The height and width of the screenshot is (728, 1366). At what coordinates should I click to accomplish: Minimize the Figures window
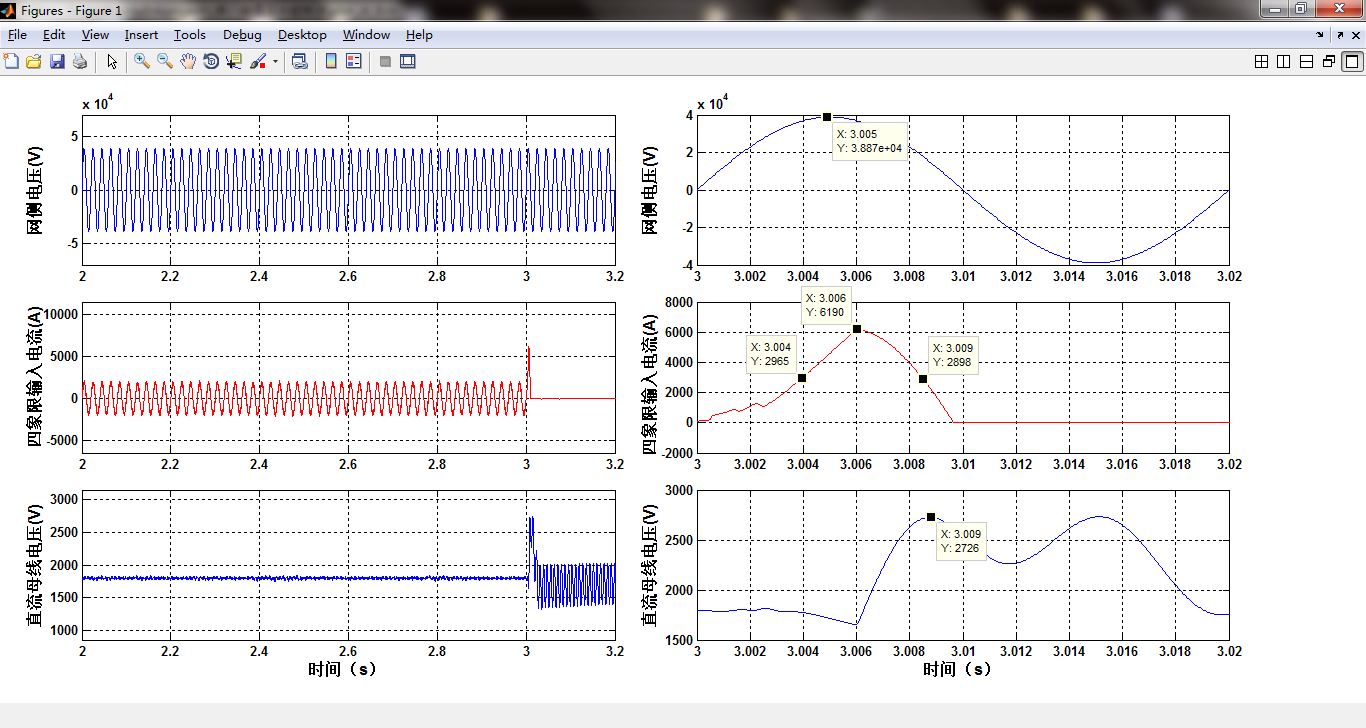[x=1273, y=8]
